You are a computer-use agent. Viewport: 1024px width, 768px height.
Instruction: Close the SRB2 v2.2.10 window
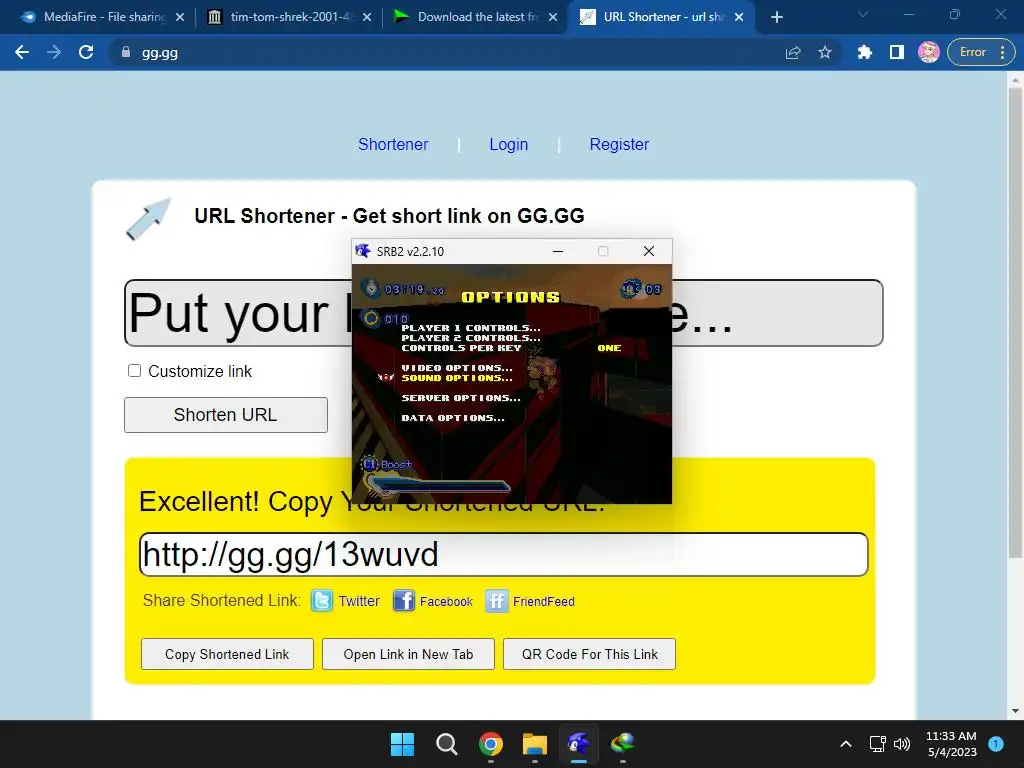coord(648,251)
